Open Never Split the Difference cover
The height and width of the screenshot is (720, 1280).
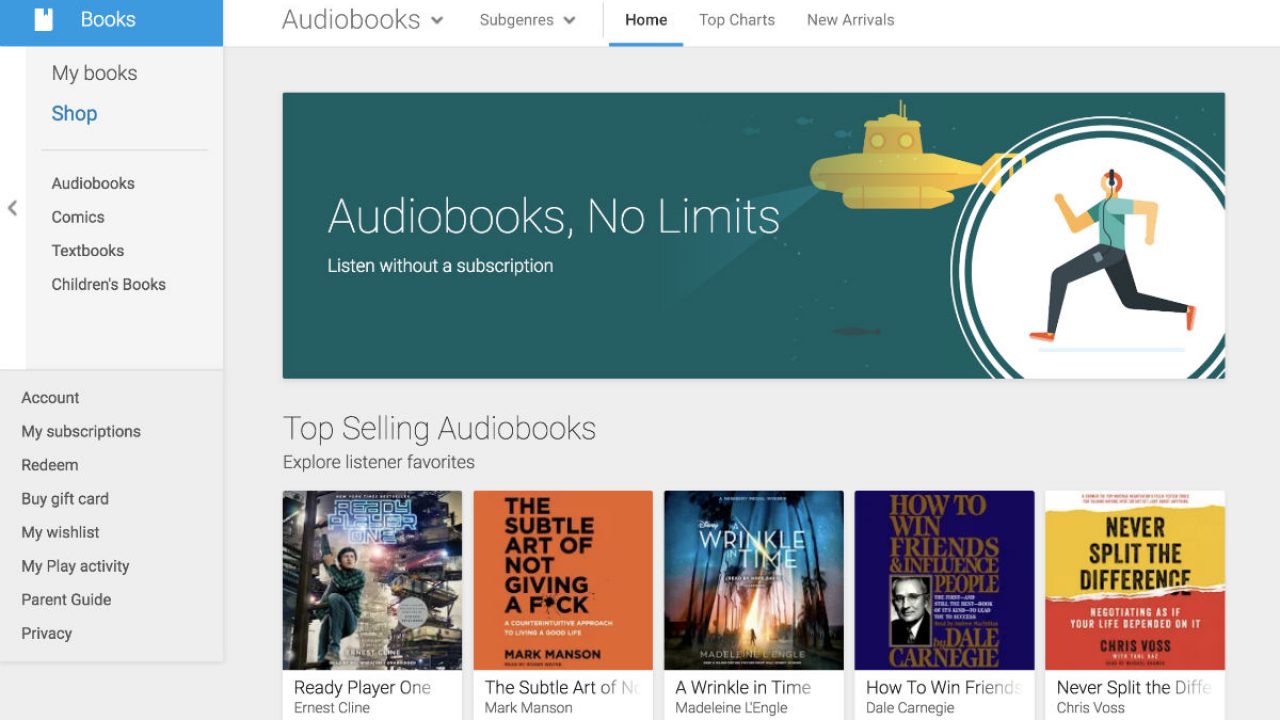click(x=1134, y=580)
